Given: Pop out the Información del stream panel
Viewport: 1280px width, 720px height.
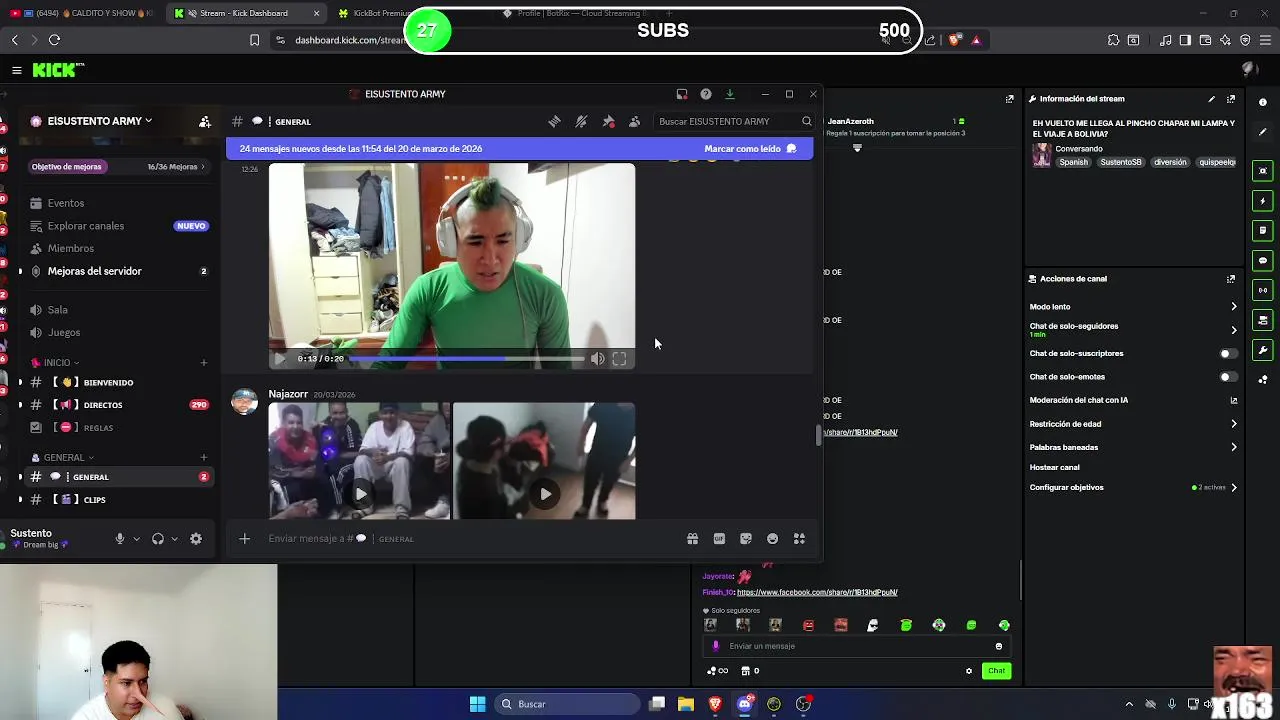Looking at the screenshot, I should click(x=1231, y=99).
